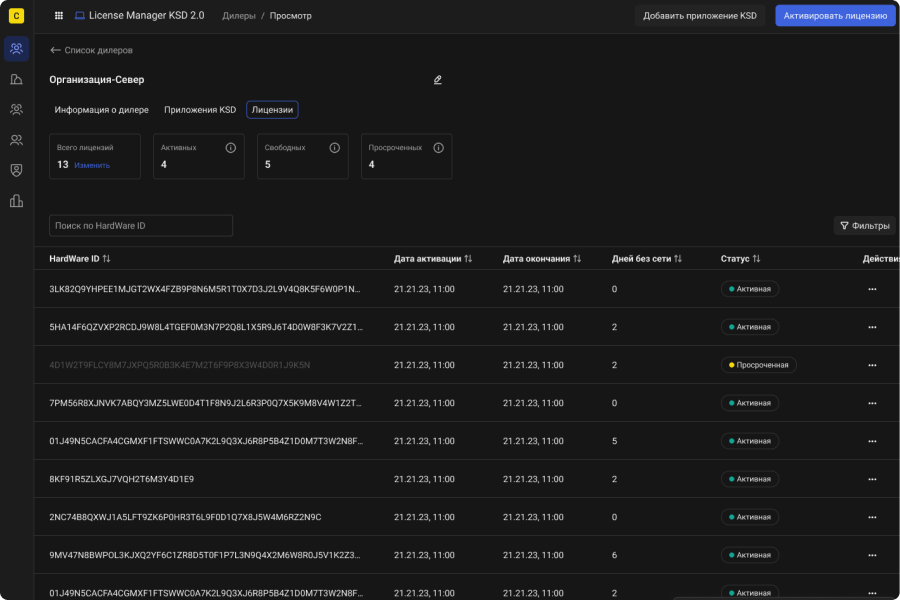
Task: Open the apps grid menu icon
Action: [x=59, y=16]
